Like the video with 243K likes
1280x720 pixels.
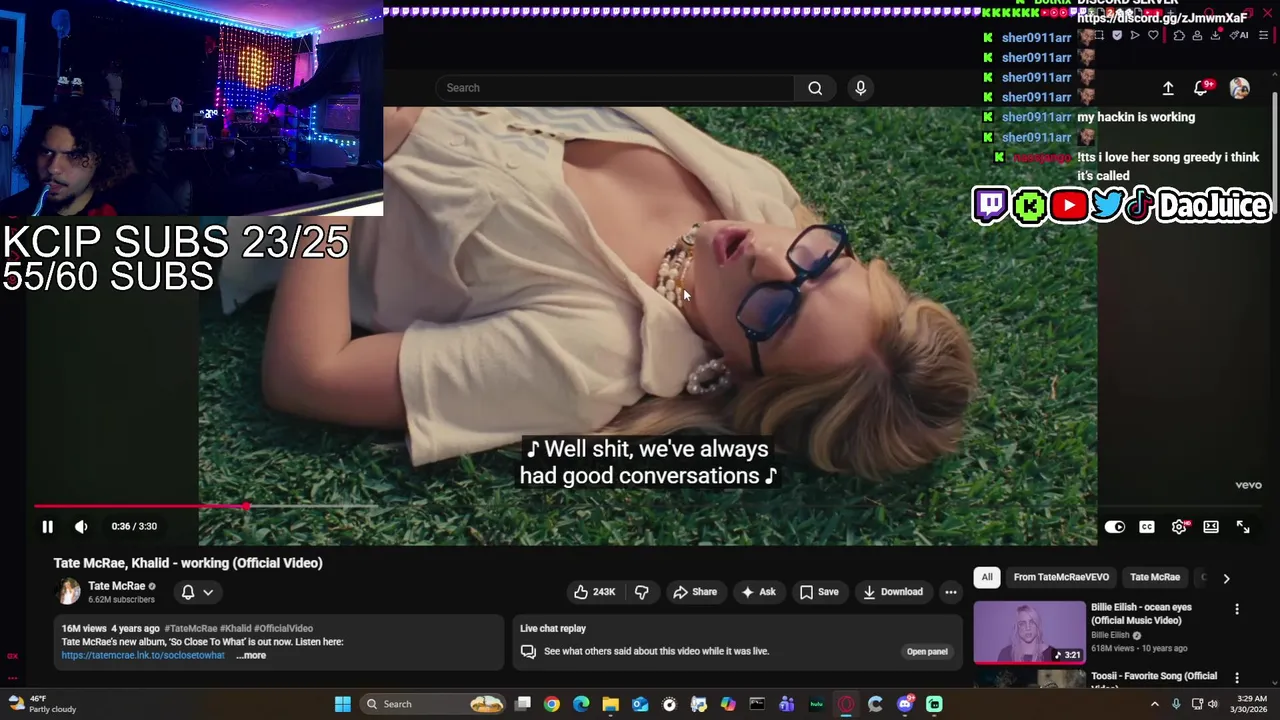pos(594,592)
